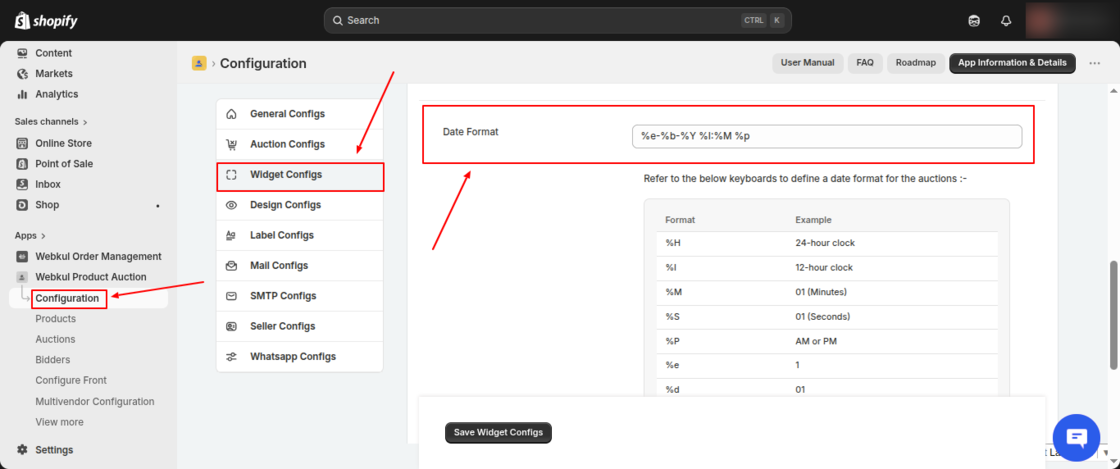
Task: Click the Settings gear icon
Action: [22, 450]
